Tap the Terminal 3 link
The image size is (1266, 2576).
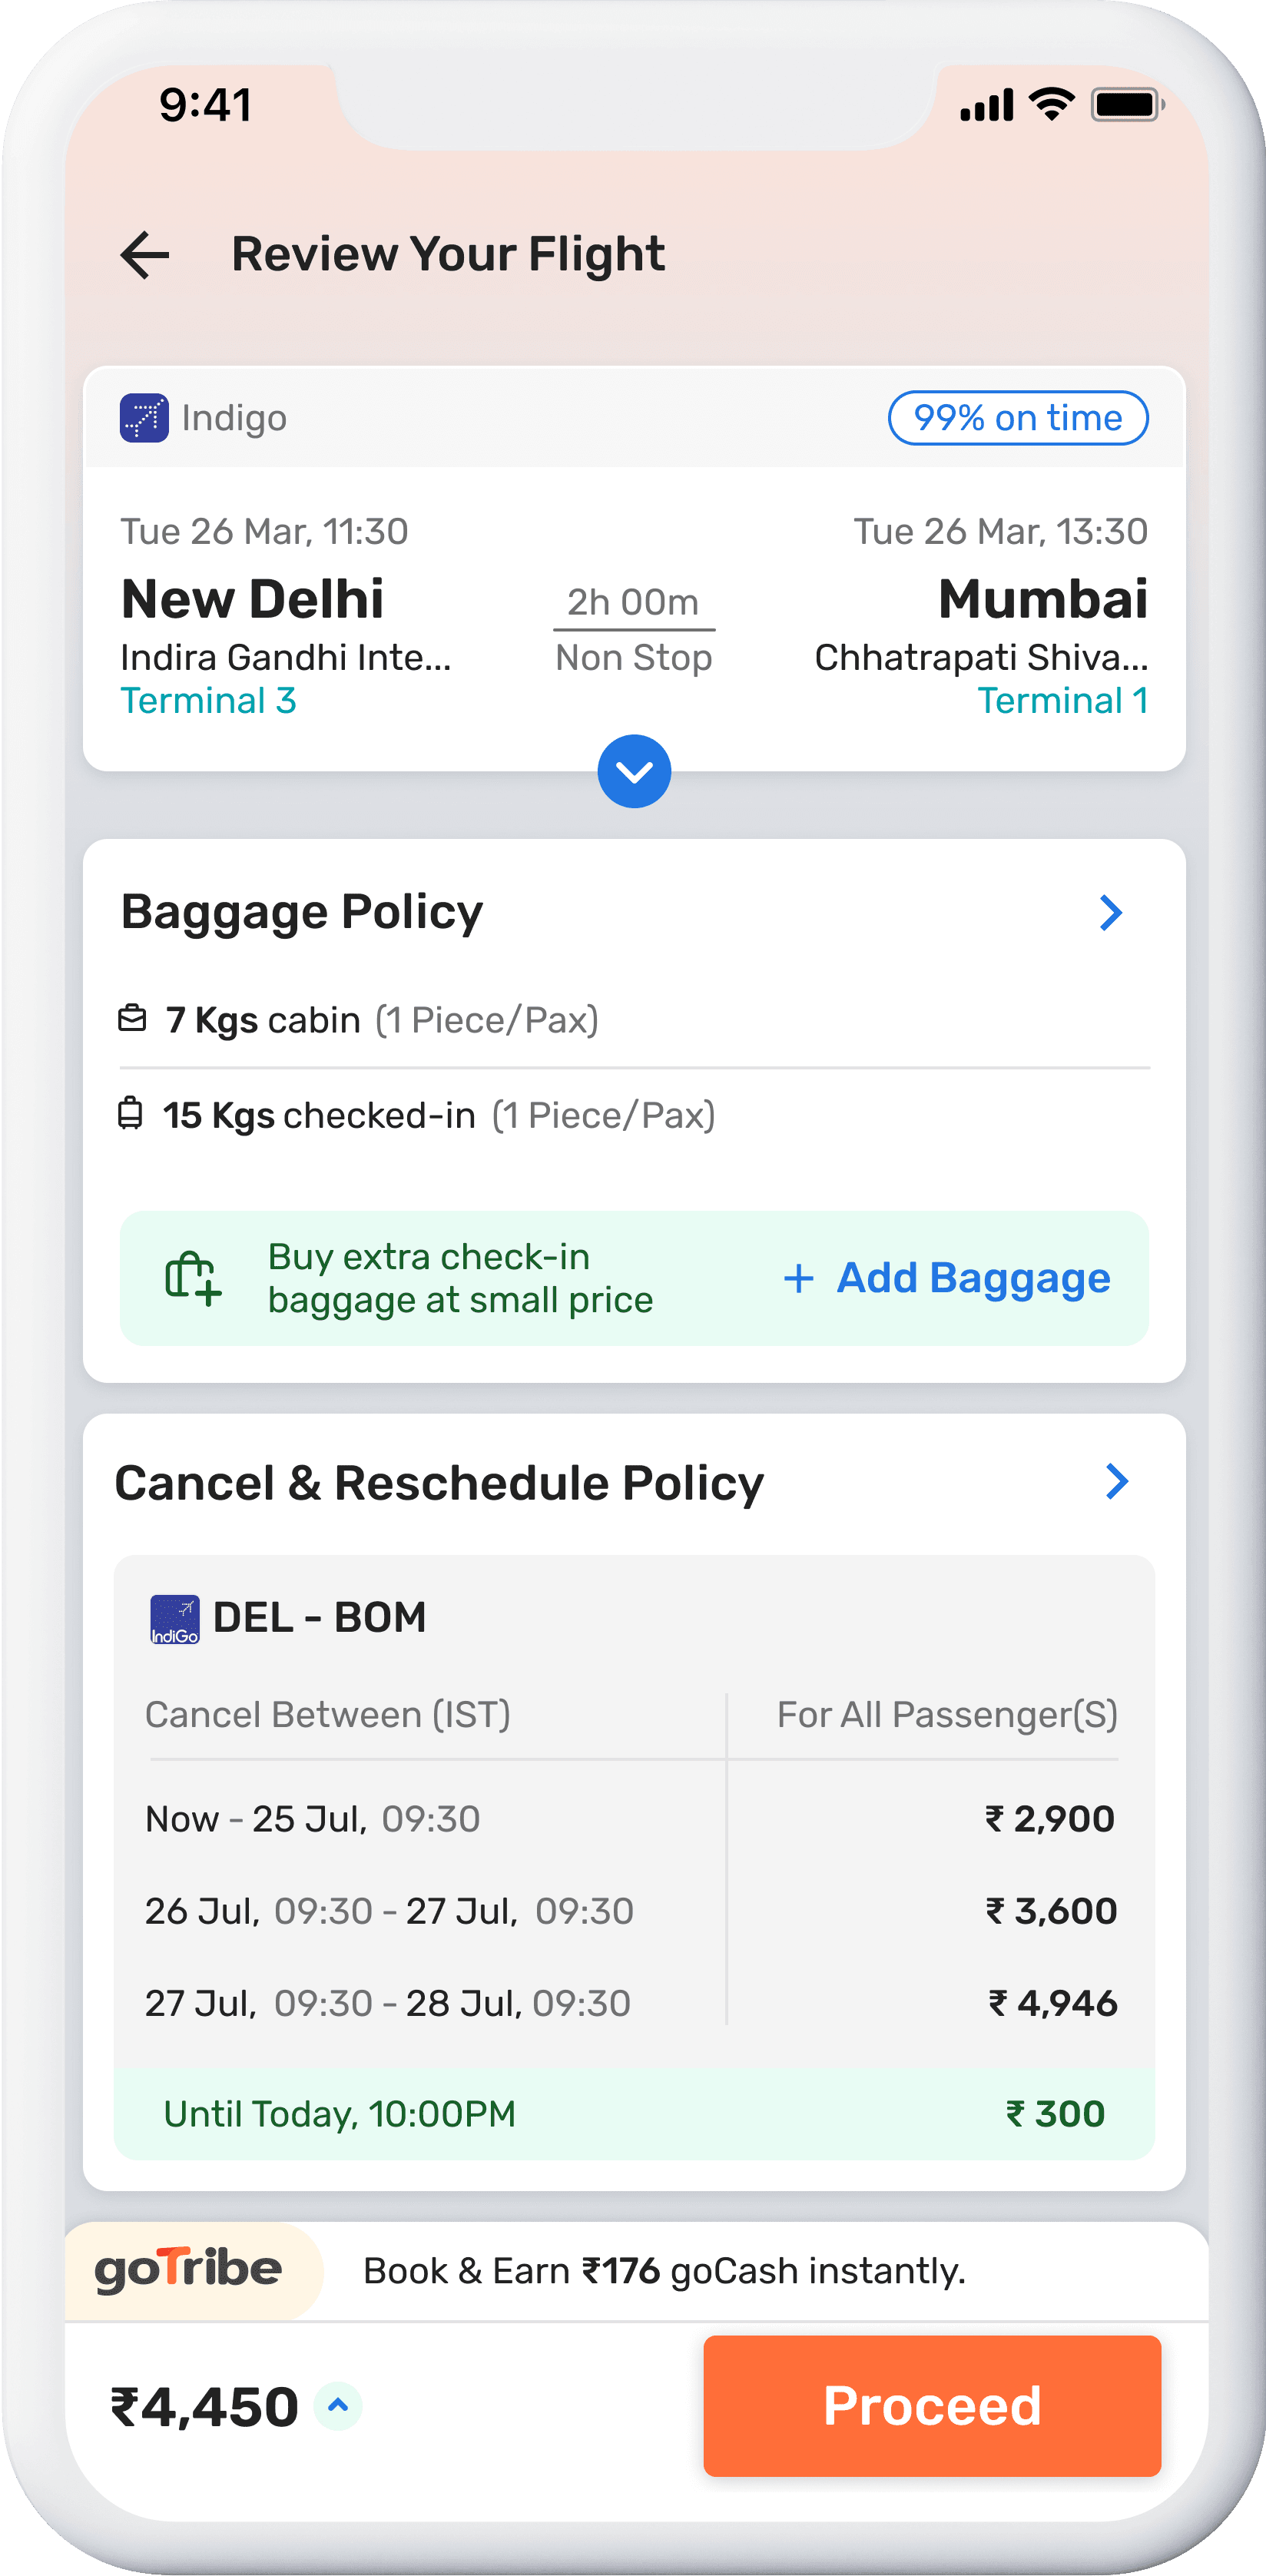tap(208, 701)
